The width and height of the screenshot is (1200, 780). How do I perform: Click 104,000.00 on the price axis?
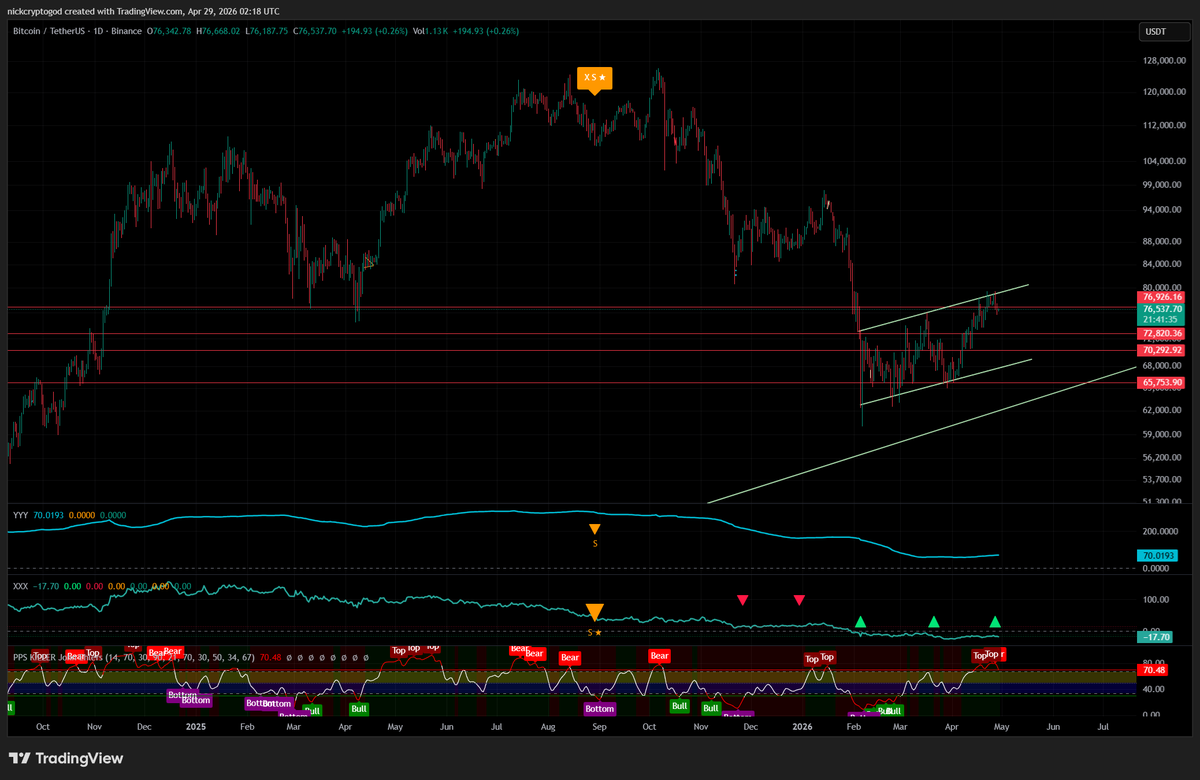[x=1165, y=161]
